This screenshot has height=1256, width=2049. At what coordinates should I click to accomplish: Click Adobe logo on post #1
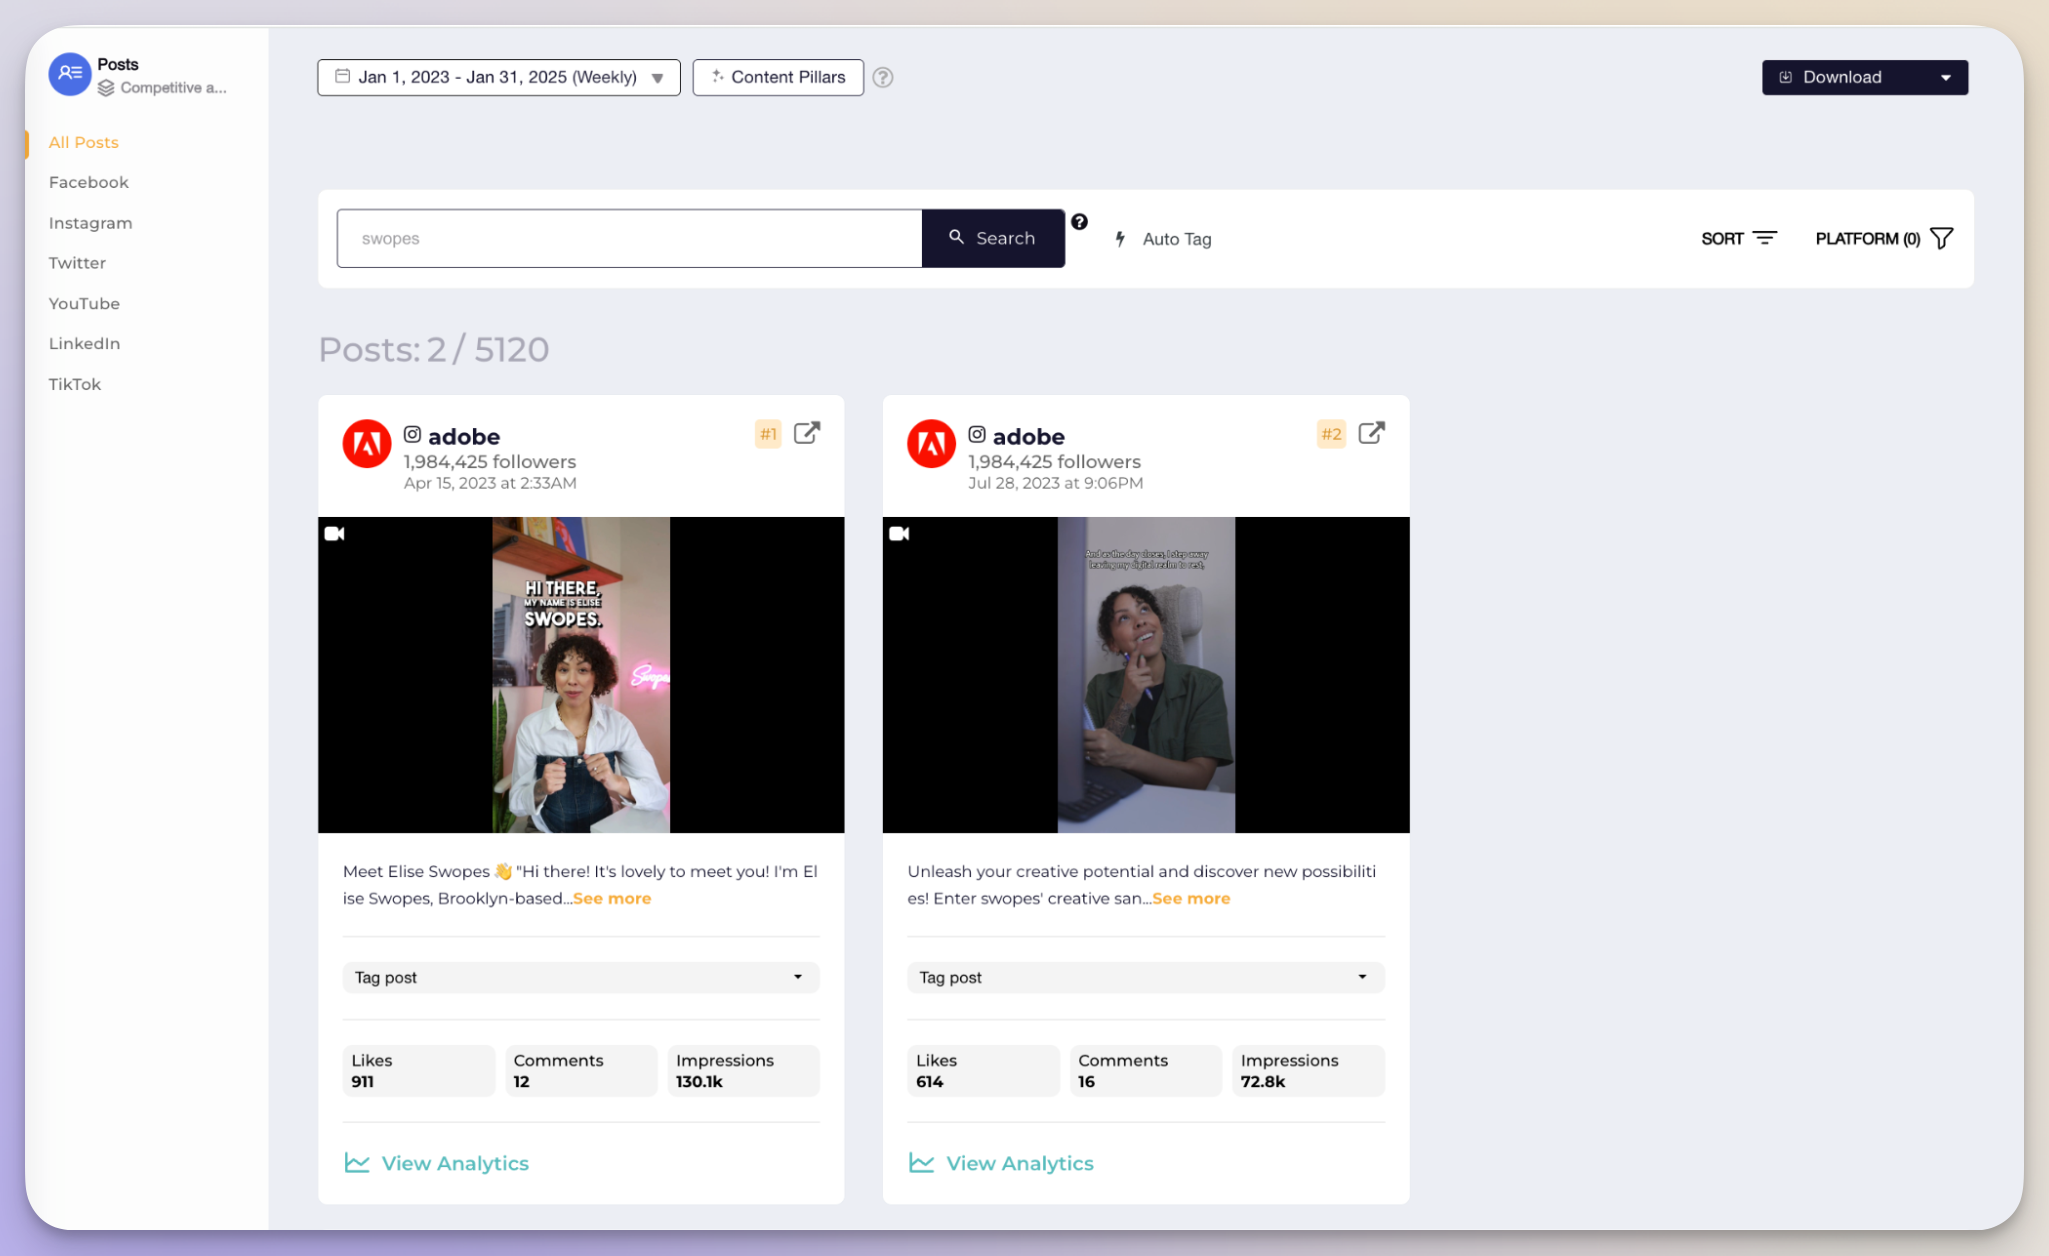[367, 443]
